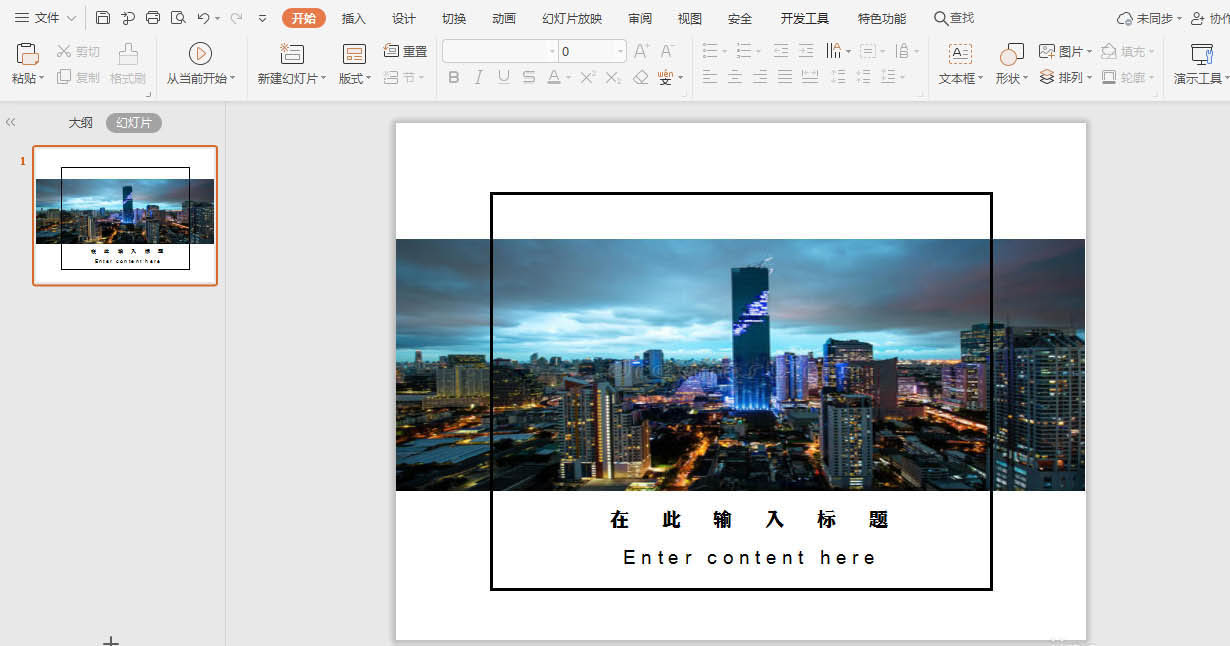Toggle bold formatting
The height and width of the screenshot is (646, 1230).
[x=453, y=76]
